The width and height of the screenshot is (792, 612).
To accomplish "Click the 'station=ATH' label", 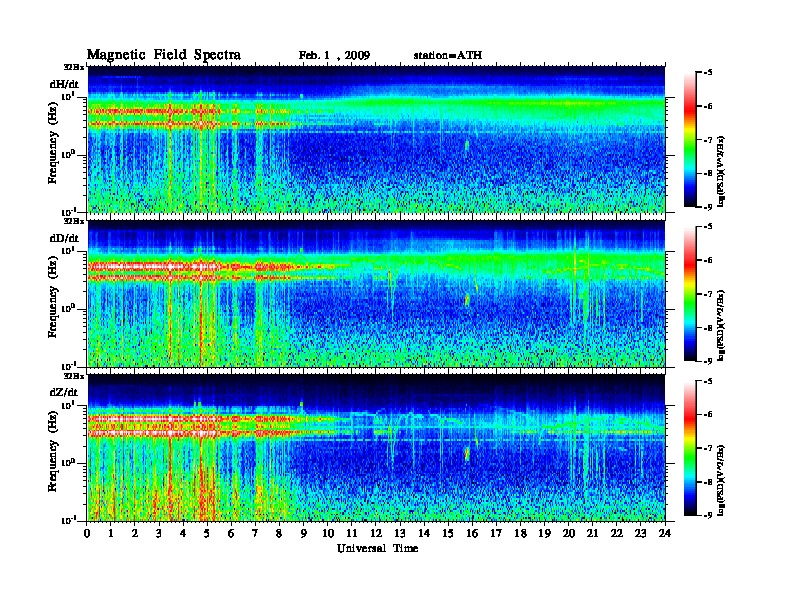I will [448, 56].
